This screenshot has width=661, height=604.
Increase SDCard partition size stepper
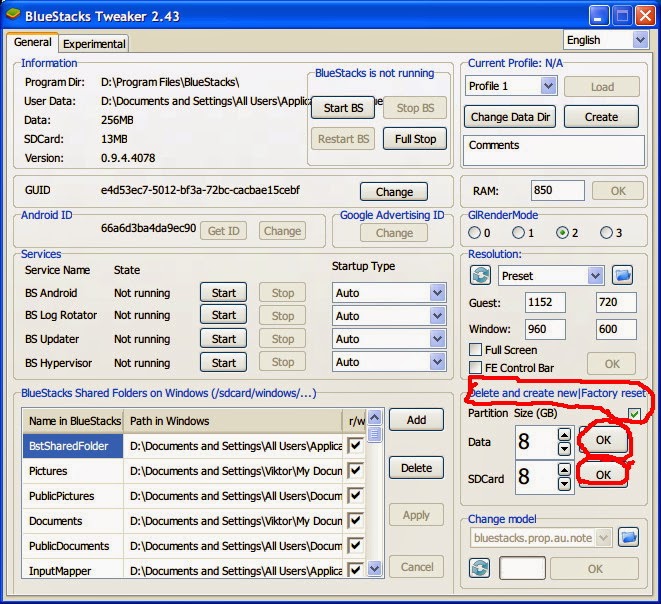564,470
